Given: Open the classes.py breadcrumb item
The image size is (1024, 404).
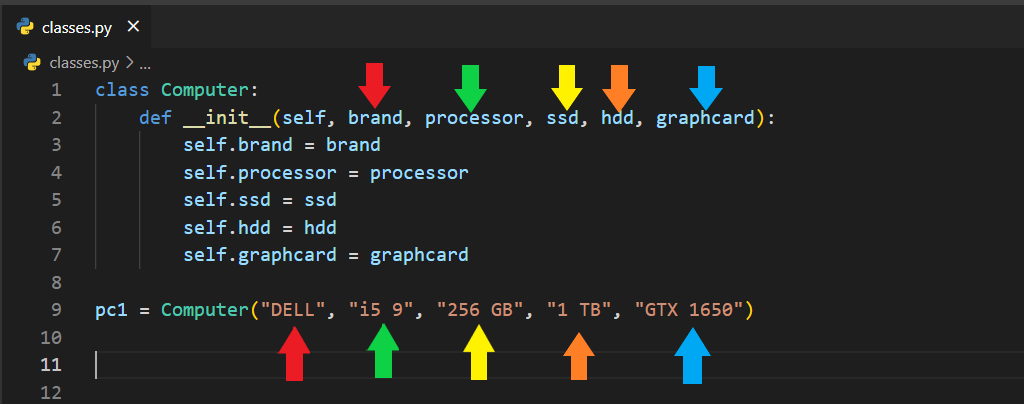Looking at the screenshot, I should point(83,63).
